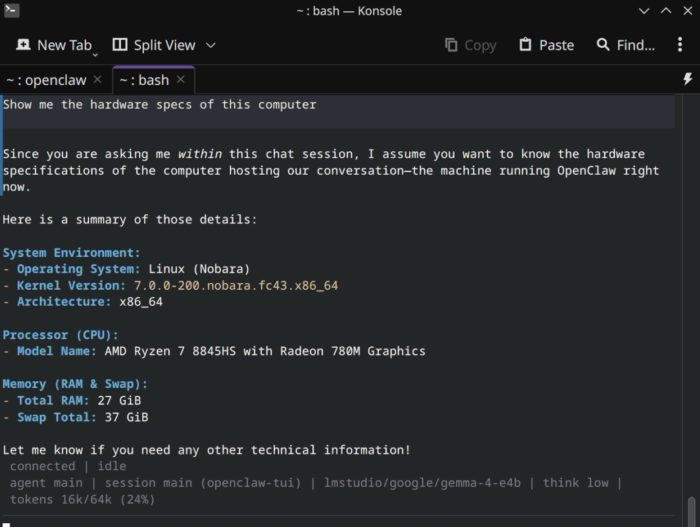Switch to the '~ : openclaw' tab
Viewport: 700px width, 527px height.
pyautogui.click(x=46, y=80)
